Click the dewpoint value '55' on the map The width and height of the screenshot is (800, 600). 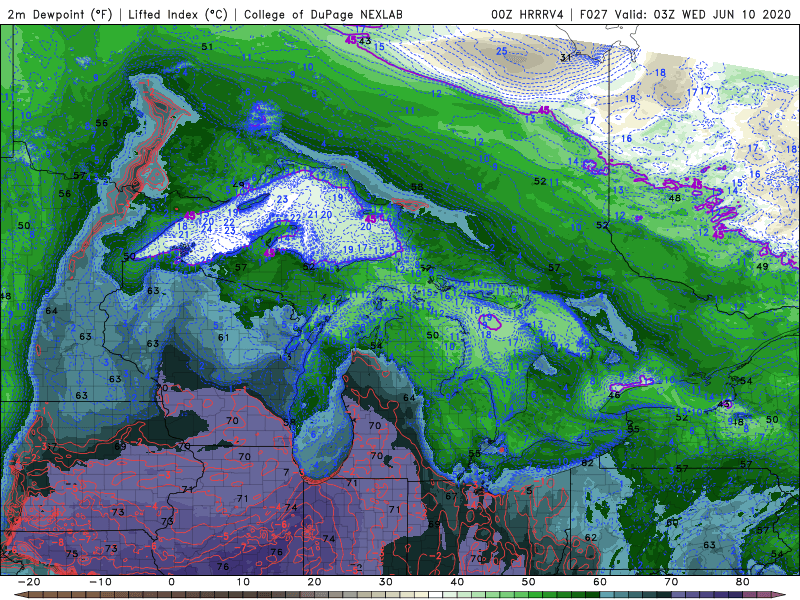pos(474,453)
